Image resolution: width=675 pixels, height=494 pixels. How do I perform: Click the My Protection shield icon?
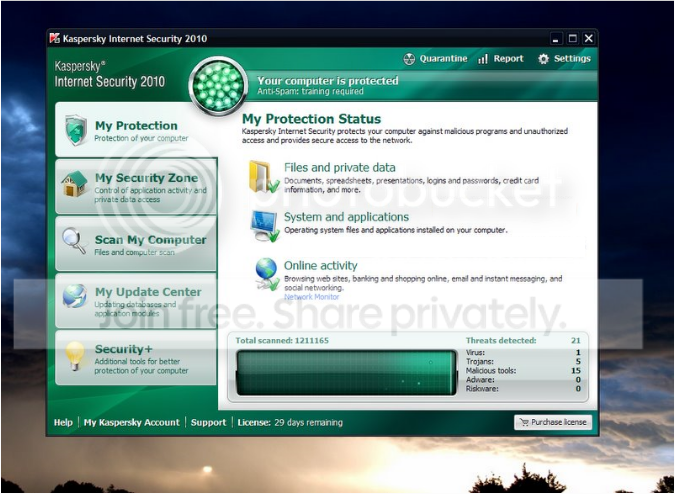(x=76, y=130)
